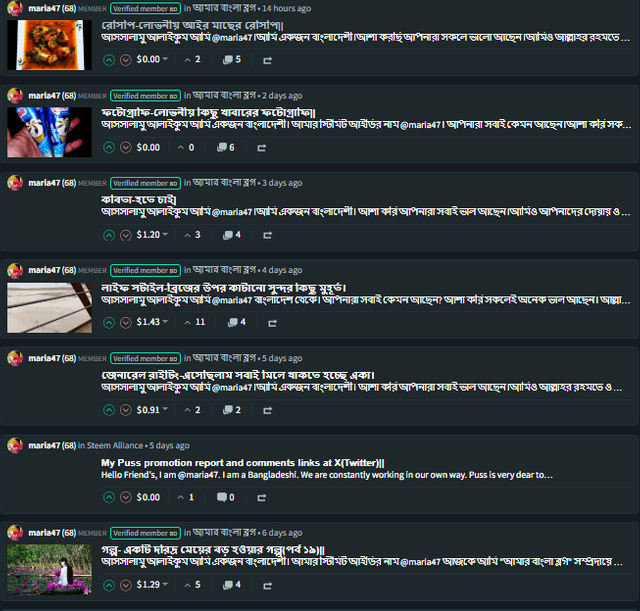Open the fish curry thumbnail image

[49, 45]
